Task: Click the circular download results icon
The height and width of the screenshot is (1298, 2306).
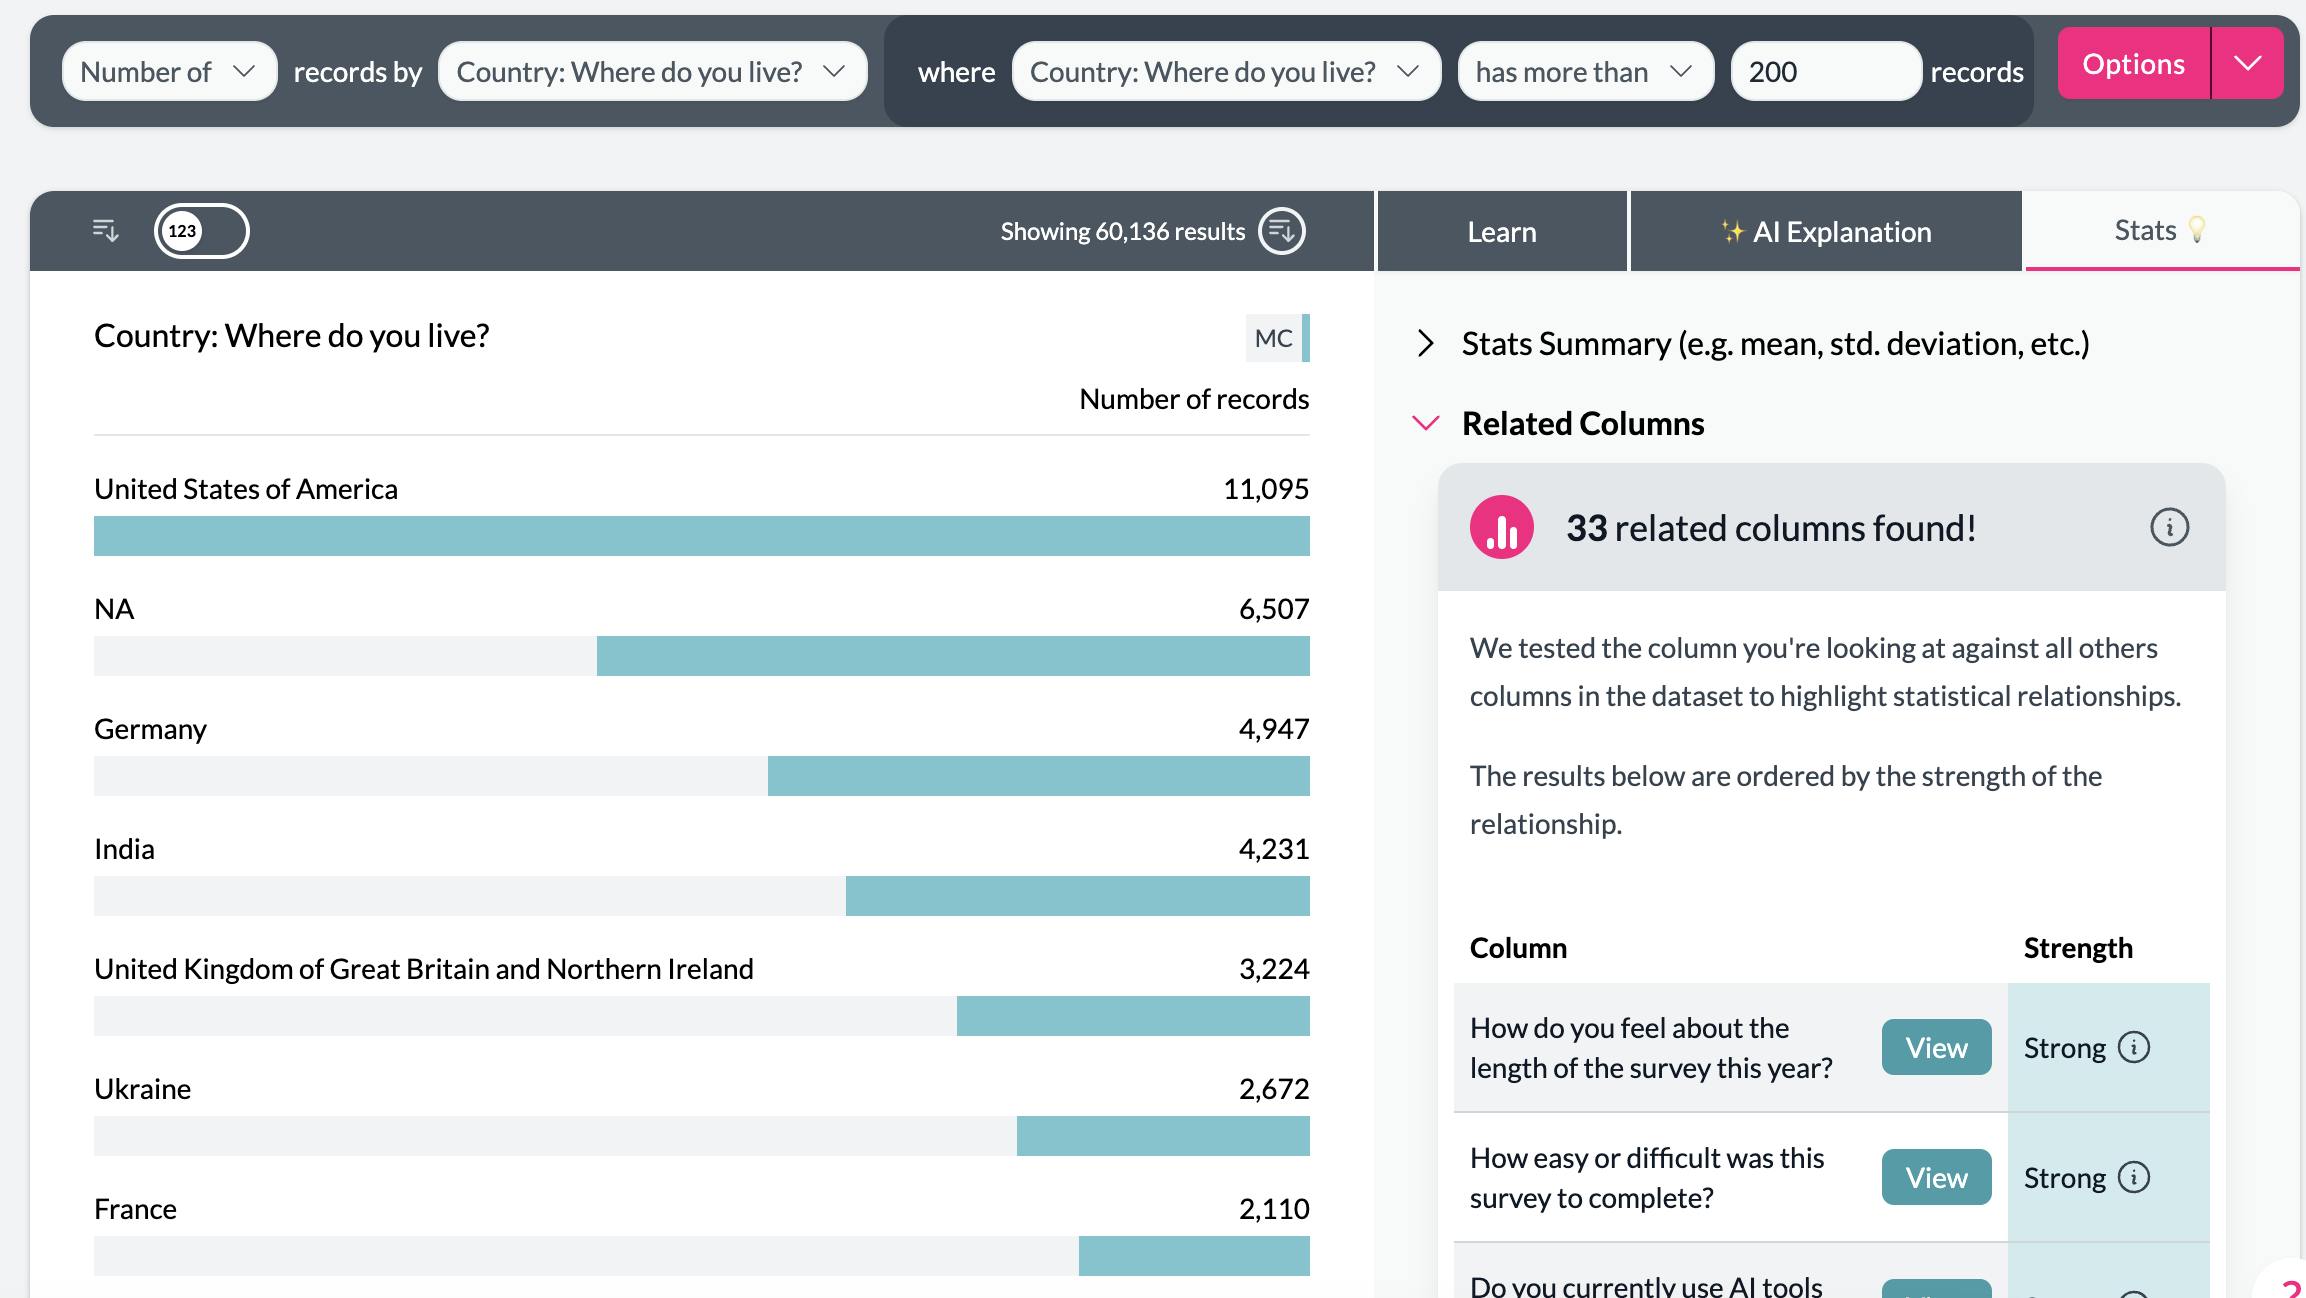Action: click(1282, 231)
